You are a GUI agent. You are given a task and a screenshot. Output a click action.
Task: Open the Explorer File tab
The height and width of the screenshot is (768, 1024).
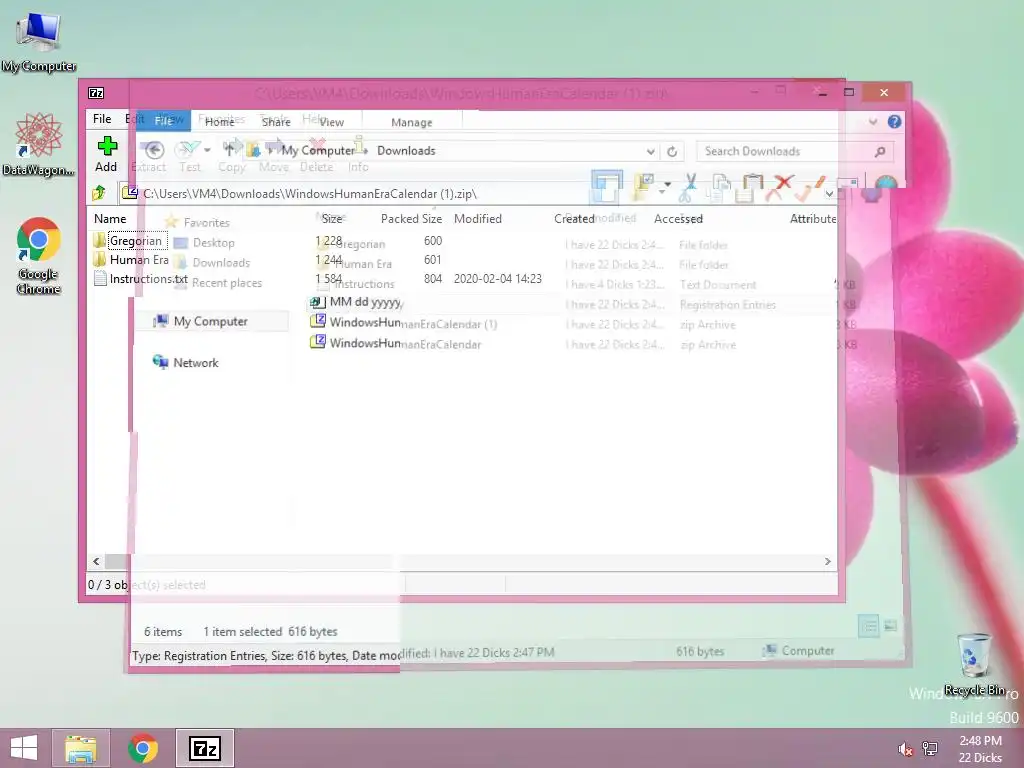pyautogui.click(x=163, y=121)
